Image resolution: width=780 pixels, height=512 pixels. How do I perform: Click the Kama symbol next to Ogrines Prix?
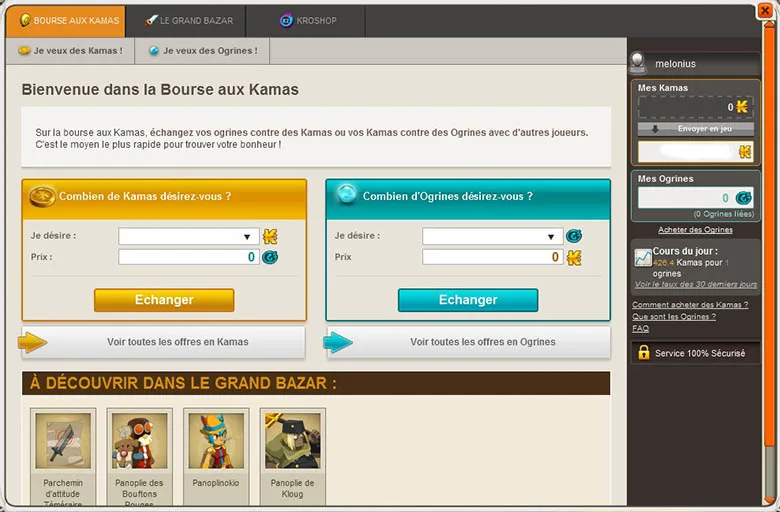click(x=574, y=258)
